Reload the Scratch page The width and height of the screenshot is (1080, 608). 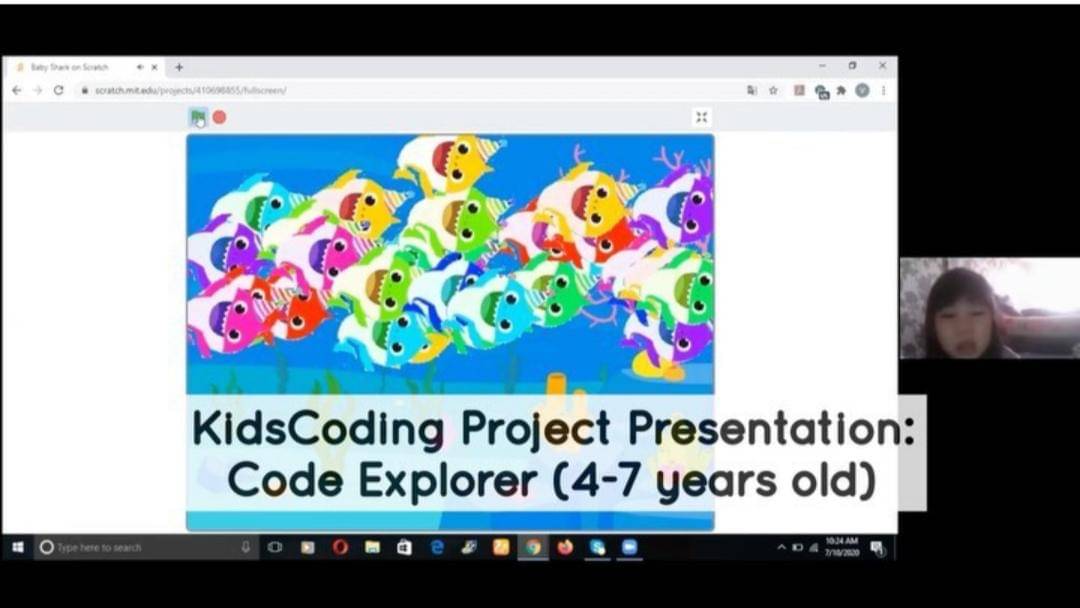[59, 90]
